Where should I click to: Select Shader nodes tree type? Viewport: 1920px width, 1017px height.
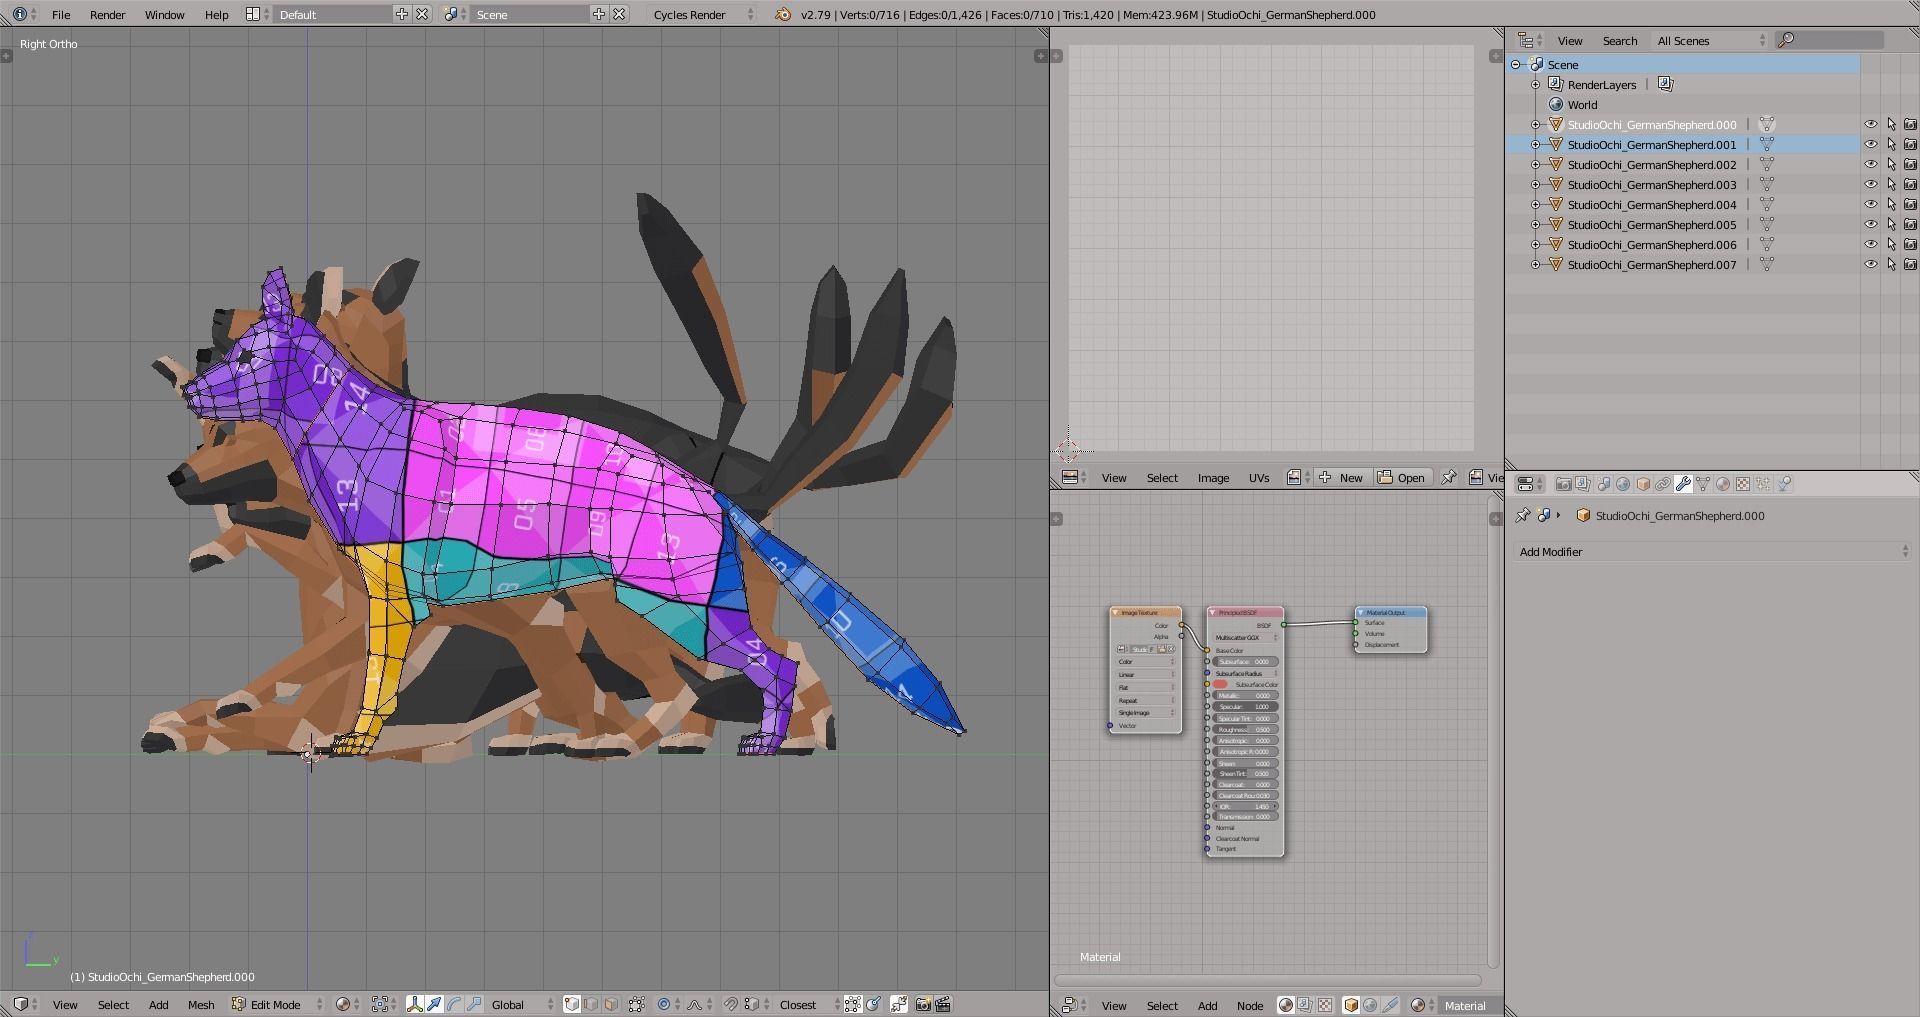click(1286, 1006)
